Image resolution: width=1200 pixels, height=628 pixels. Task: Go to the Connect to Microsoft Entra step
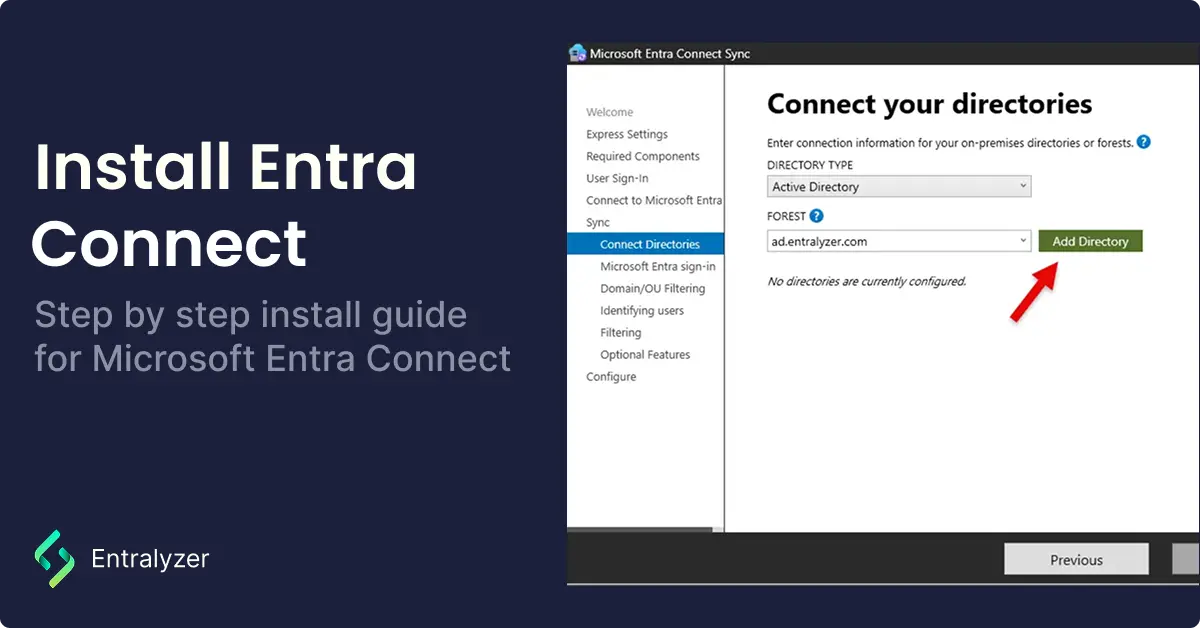653,200
